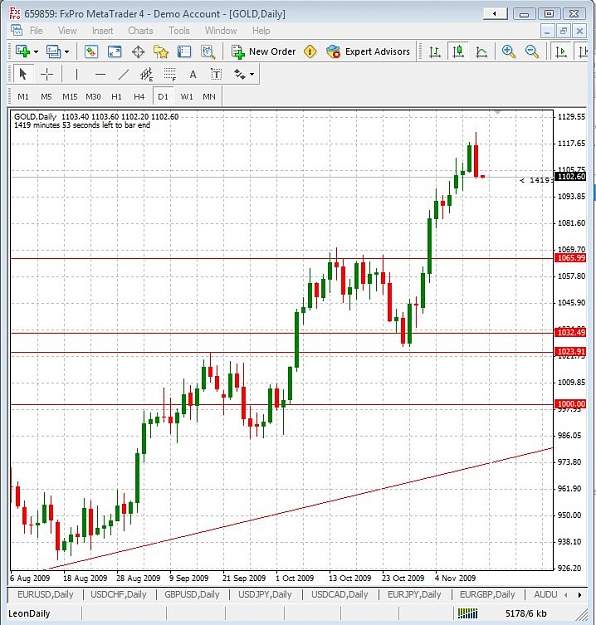The width and height of the screenshot is (596, 625).
Task: Show the Terminal panel icon
Action: pos(184,51)
